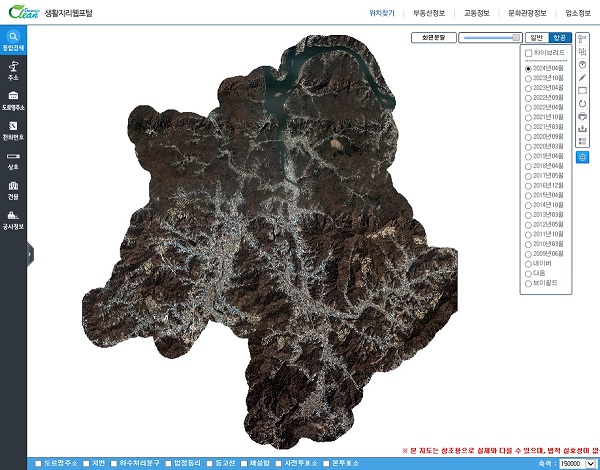Image resolution: width=600 pixels, height=470 pixels.
Task: Open the 공사정보 sidebar icon
Action: point(13,220)
